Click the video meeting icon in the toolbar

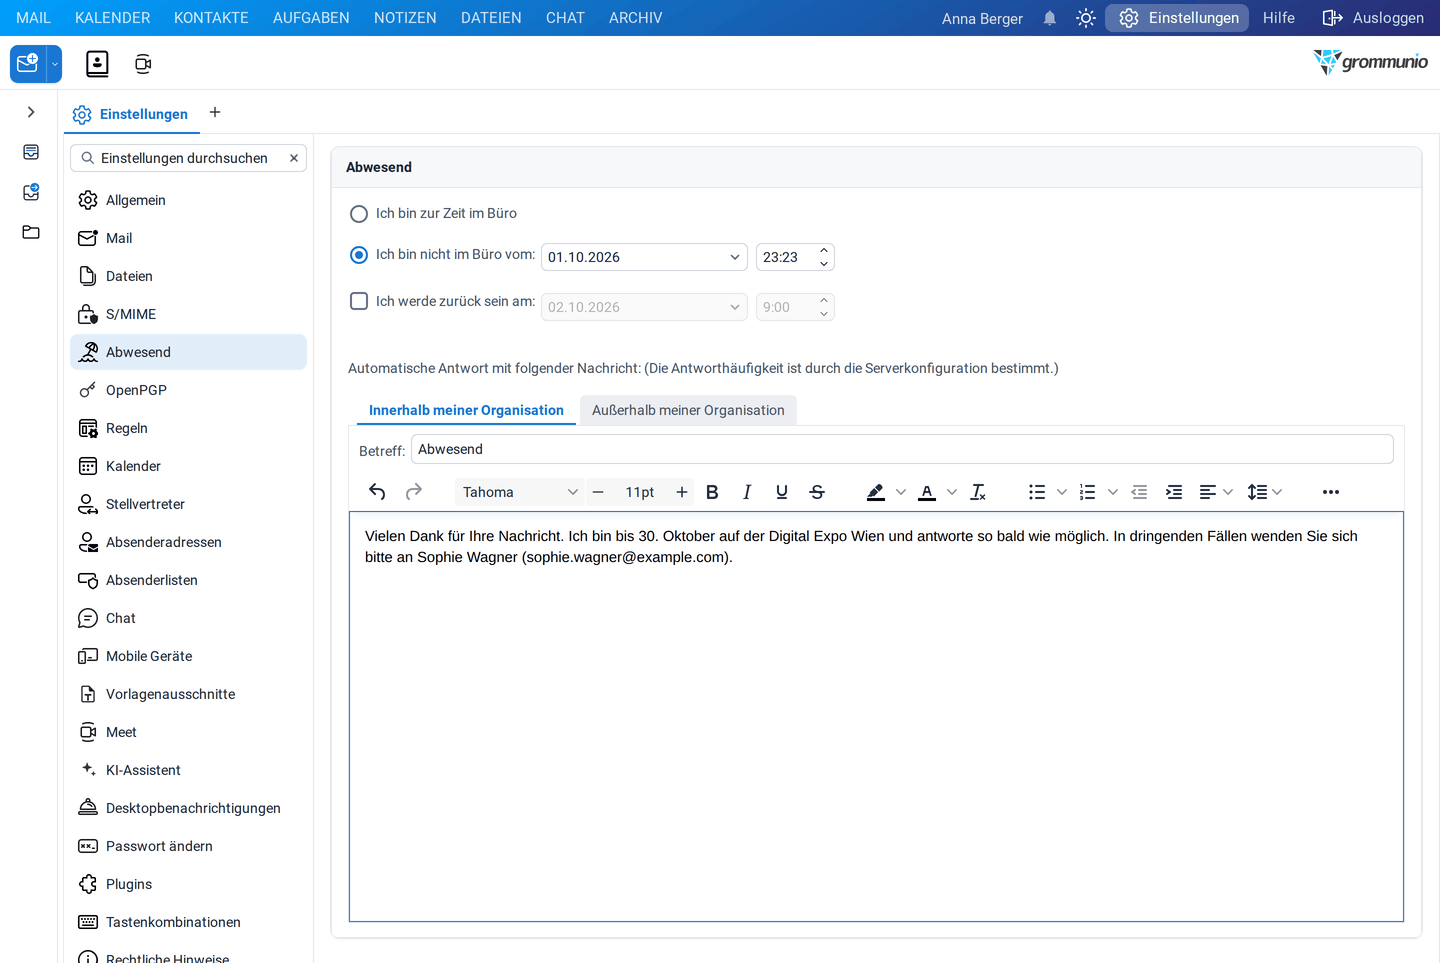click(x=143, y=64)
